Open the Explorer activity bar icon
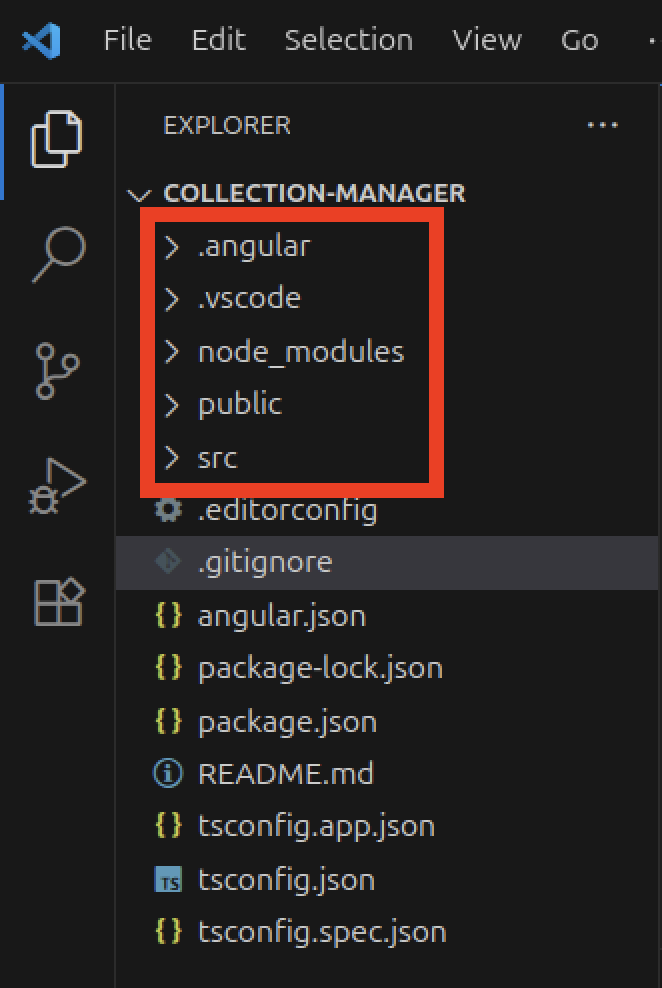This screenshot has width=662, height=988. 56,138
